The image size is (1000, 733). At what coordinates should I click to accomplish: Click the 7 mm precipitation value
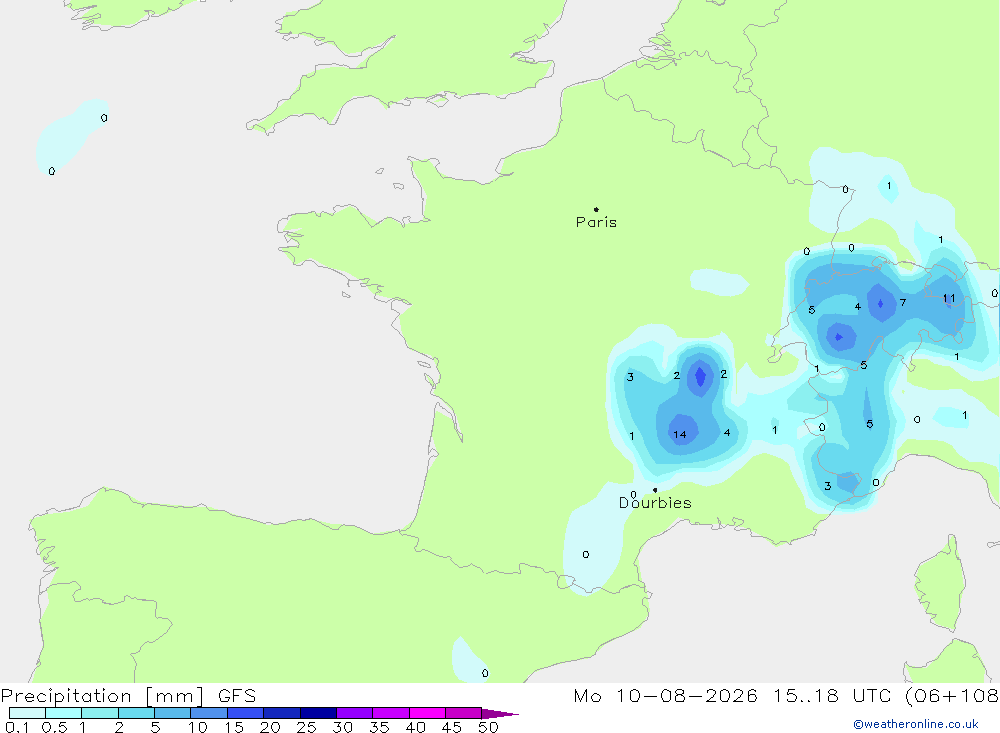pos(902,302)
